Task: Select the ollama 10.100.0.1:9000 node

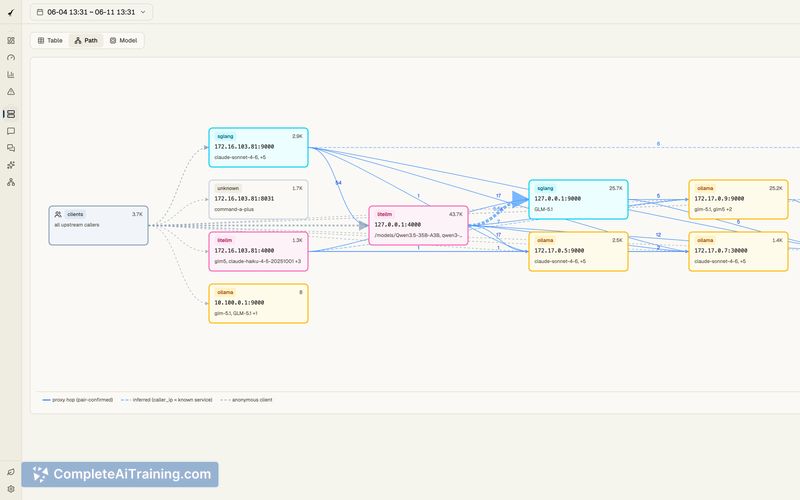Action: tap(258, 304)
